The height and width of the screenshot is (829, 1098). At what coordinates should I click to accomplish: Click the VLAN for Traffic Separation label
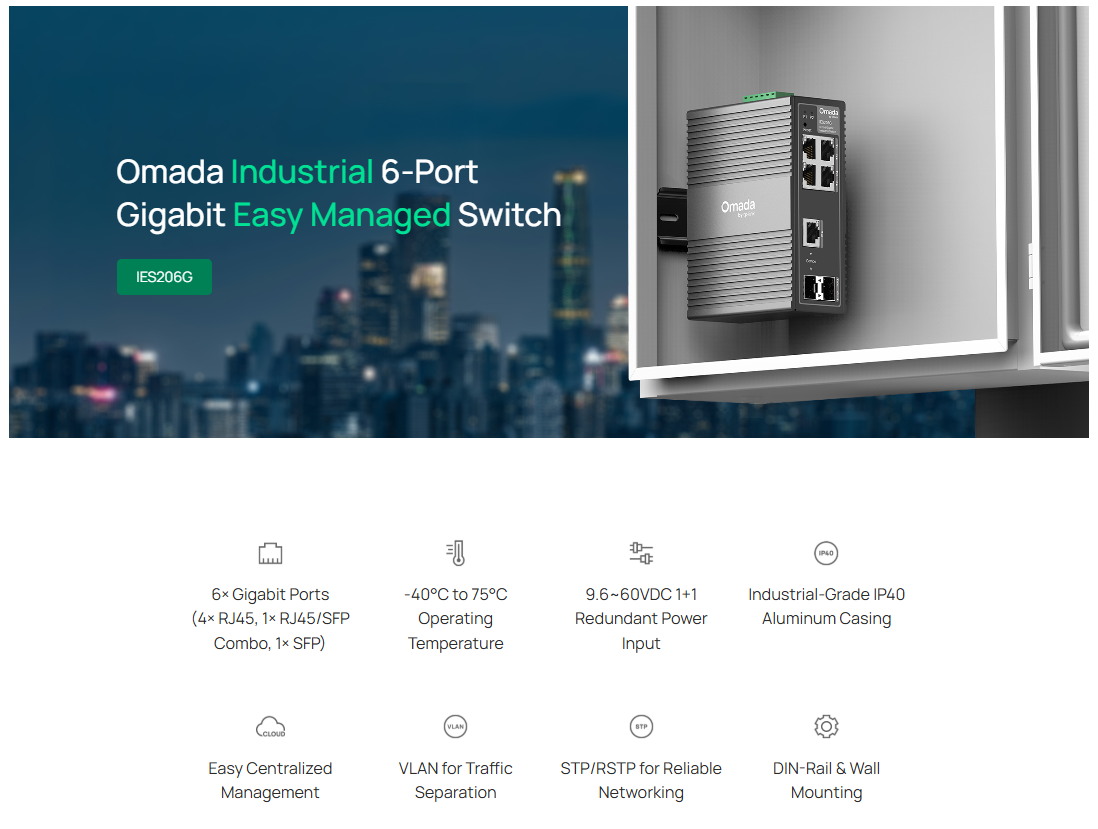[456, 780]
